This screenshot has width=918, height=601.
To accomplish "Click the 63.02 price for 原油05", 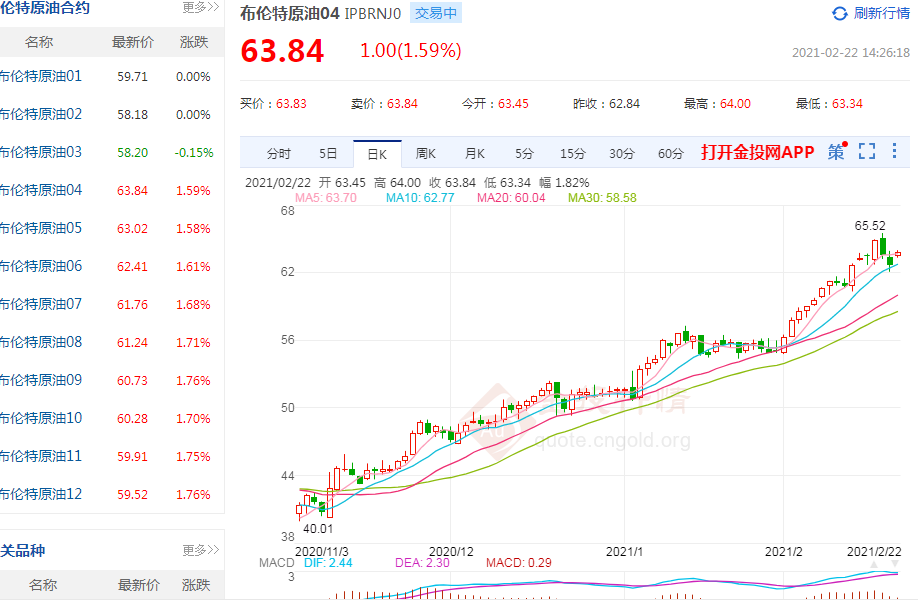I will [x=132, y=229].
